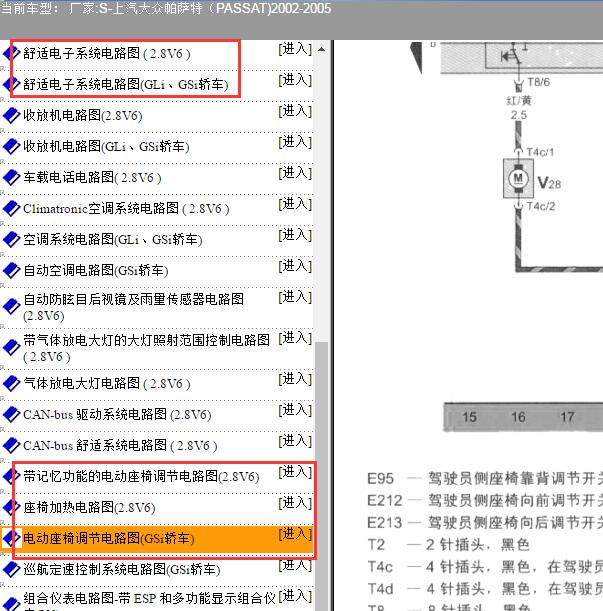Click book icon beside 巡航定速控制系统电路图
This screenshot has height=611, width=603.
(x=11, y=569)
